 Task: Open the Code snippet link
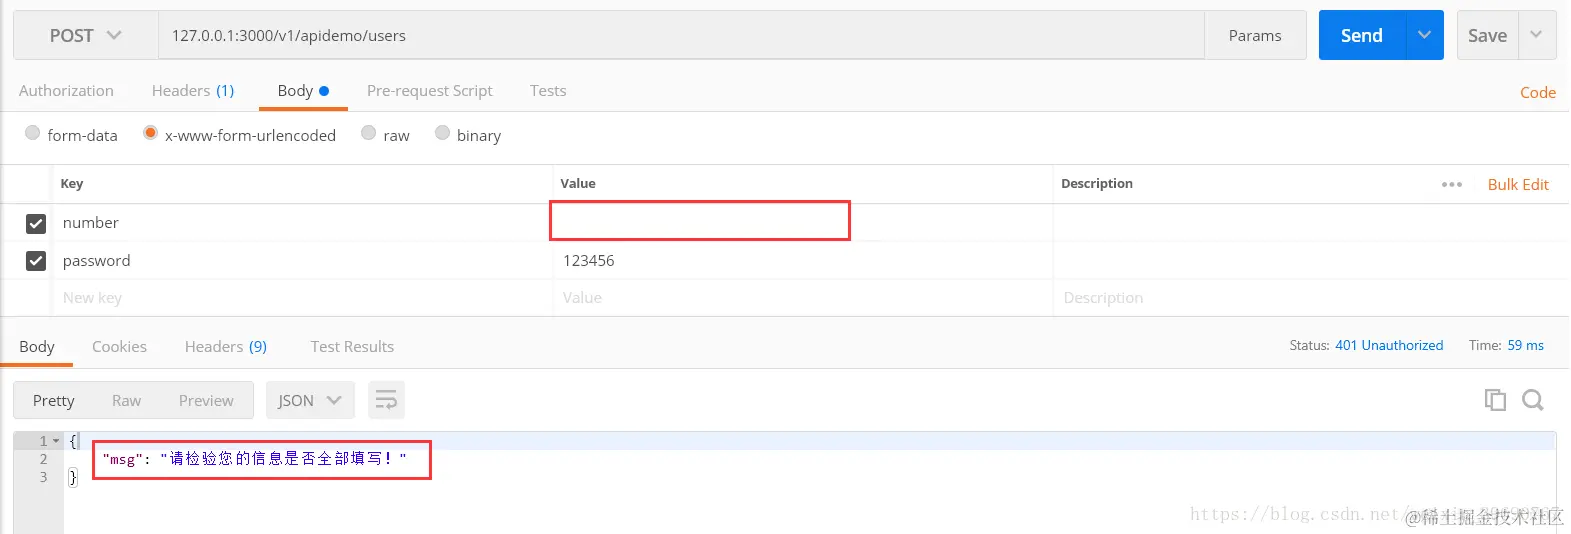coord(1538,92)
